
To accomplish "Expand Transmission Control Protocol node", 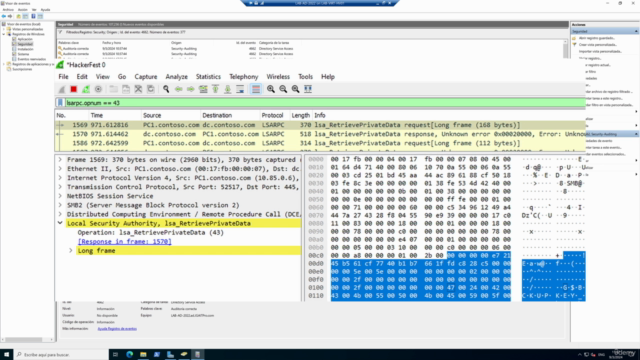I will (60, 187).
